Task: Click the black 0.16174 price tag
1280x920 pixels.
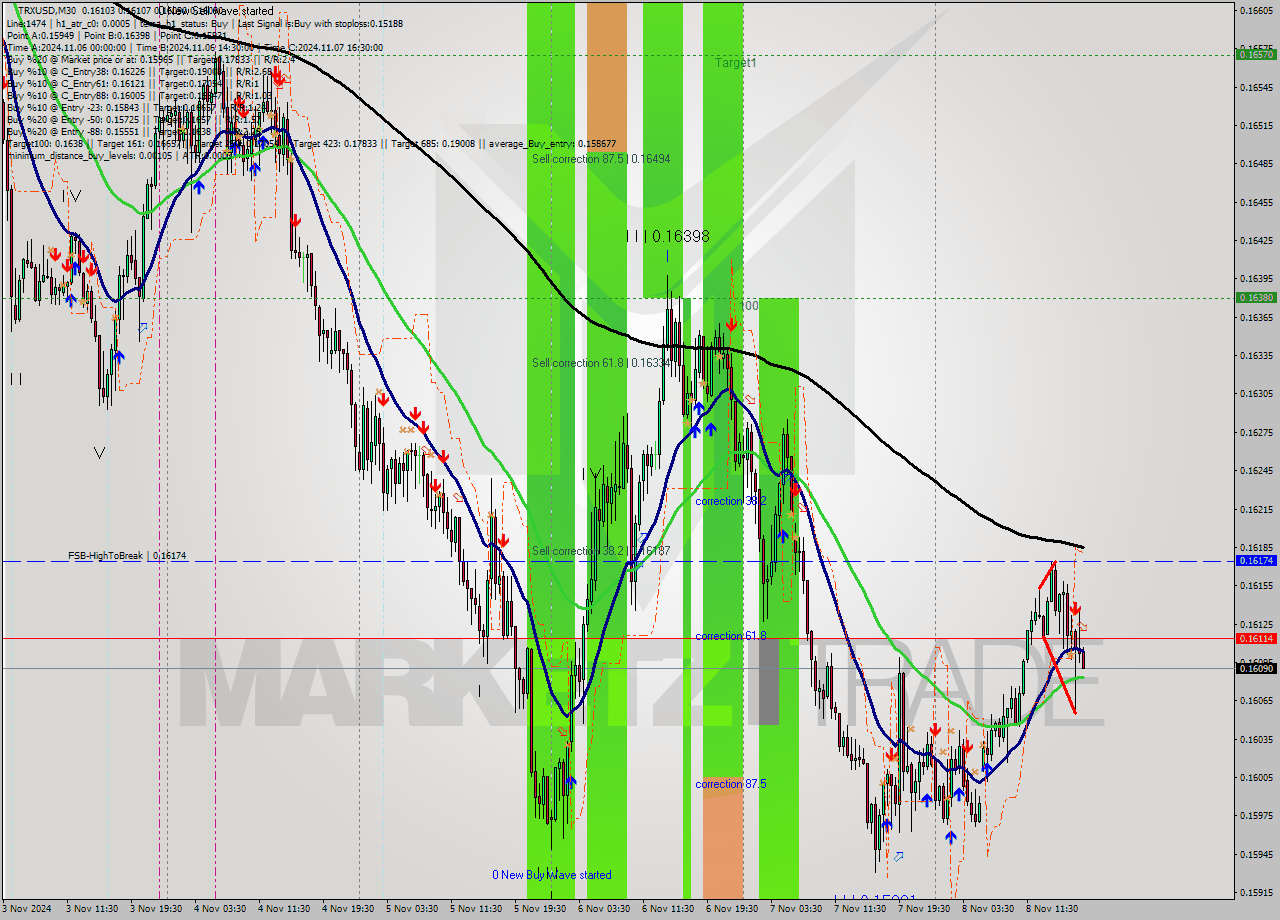Action: tap(1256, 561)
